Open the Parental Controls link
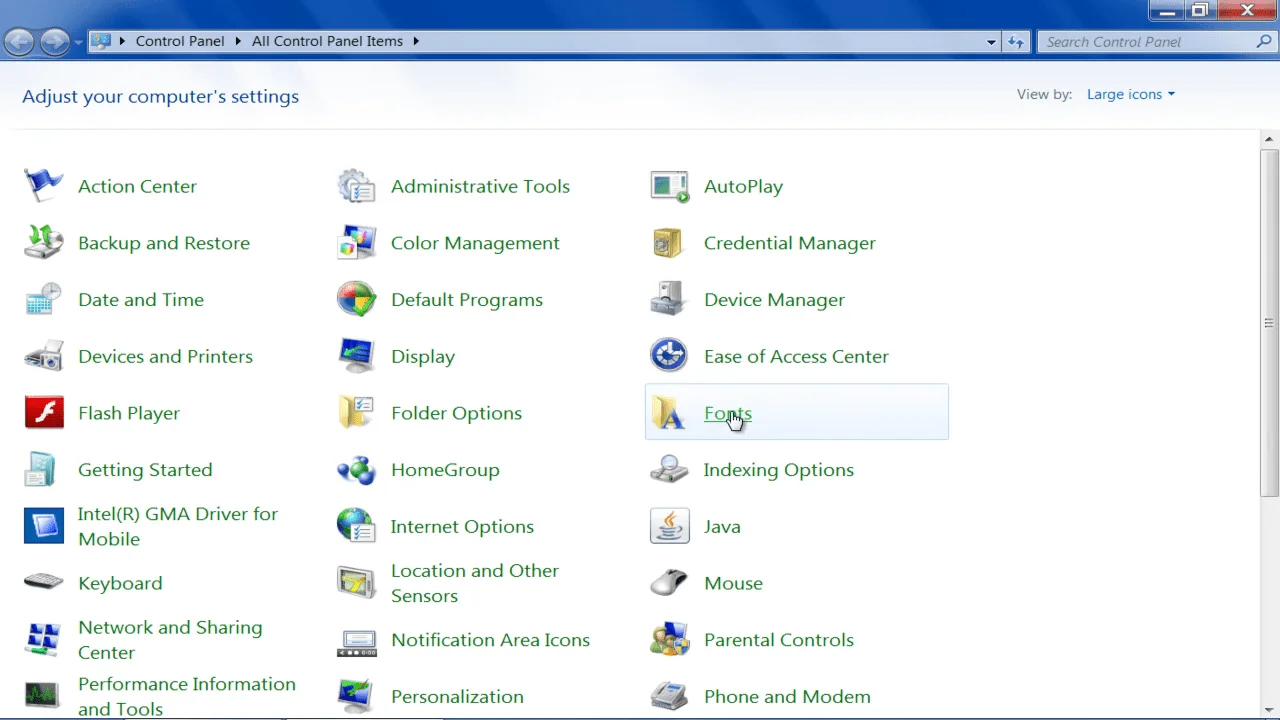Screen dimensions: 1280x720 [779, 640]
